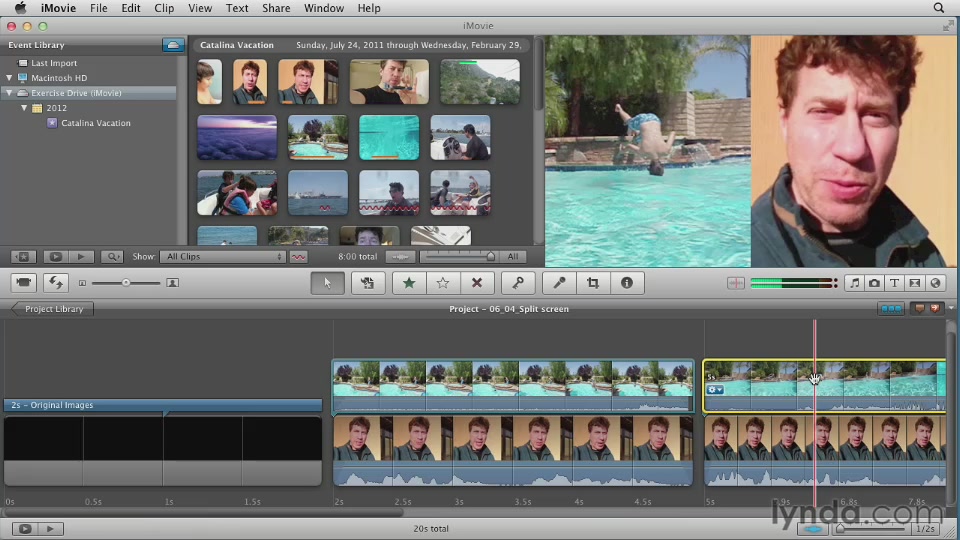
Task: Open the keyword filter magnifier dropdown
Action: [112, 257]
